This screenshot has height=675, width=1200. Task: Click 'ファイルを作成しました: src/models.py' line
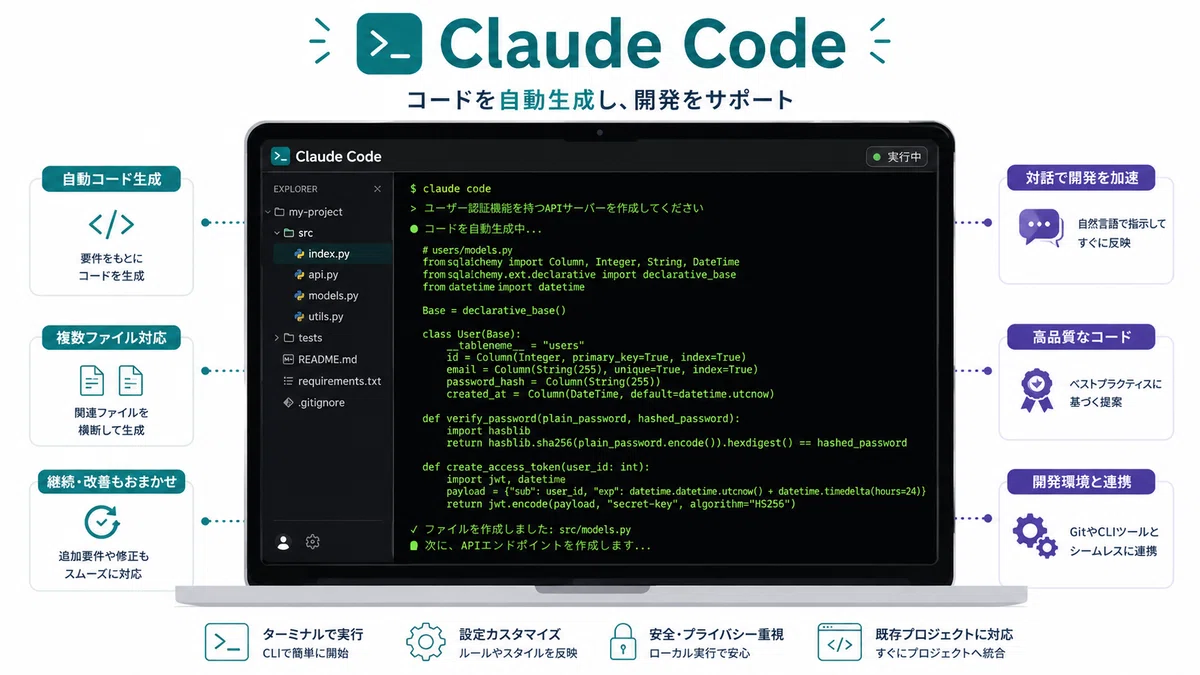click(x=520, y=529)
